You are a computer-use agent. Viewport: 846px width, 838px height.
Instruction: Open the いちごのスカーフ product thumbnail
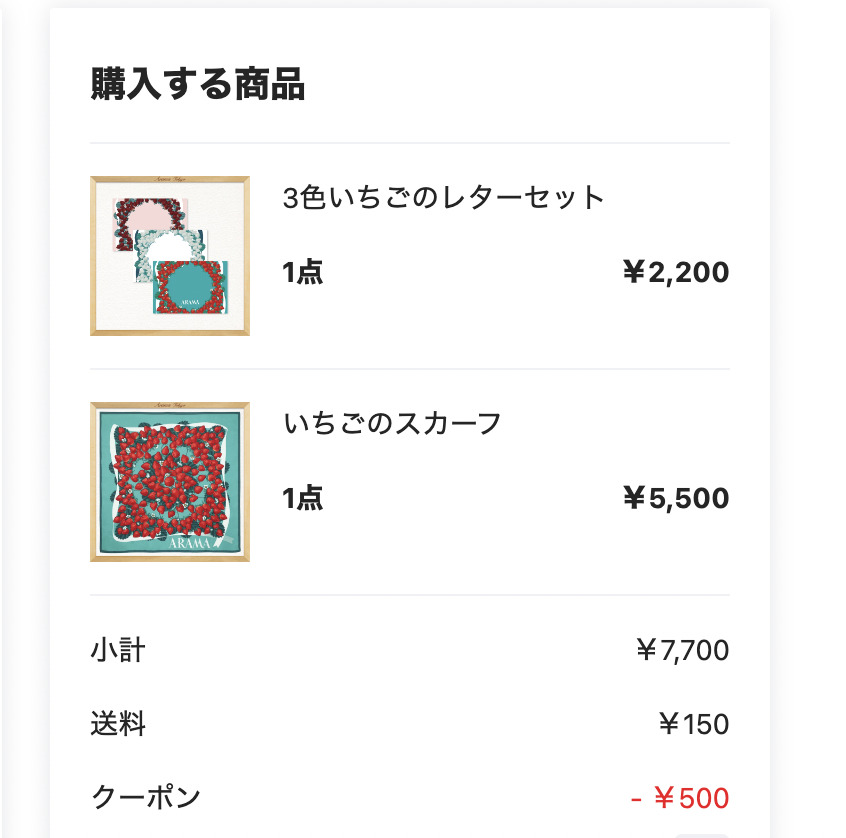pos(170,482)
